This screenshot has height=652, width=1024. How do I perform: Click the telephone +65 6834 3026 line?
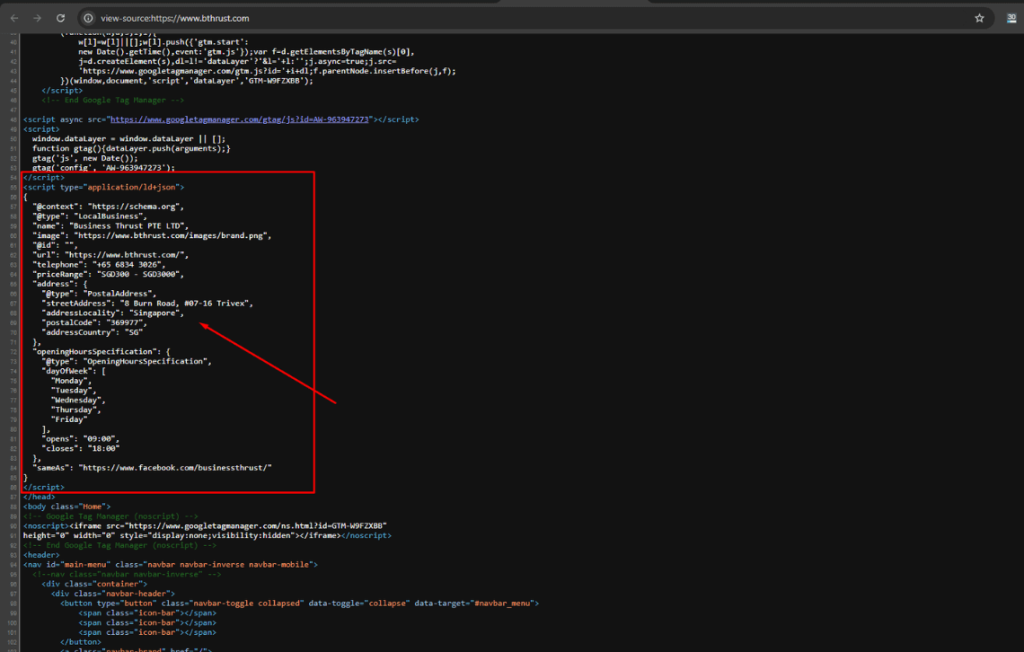pos(99,265)
